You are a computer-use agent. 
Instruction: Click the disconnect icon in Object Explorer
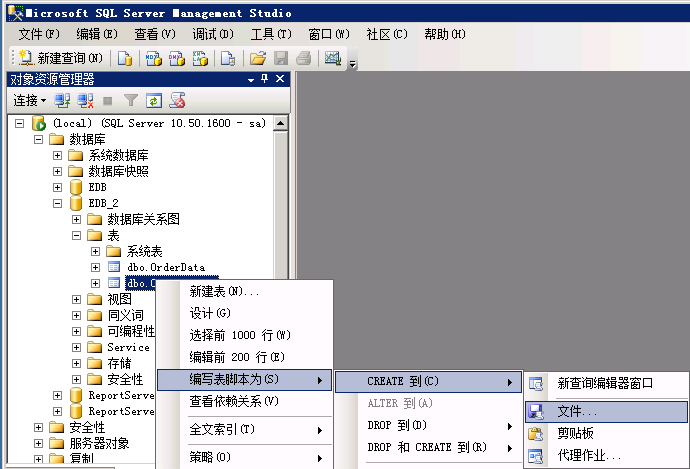pos(85,101)
